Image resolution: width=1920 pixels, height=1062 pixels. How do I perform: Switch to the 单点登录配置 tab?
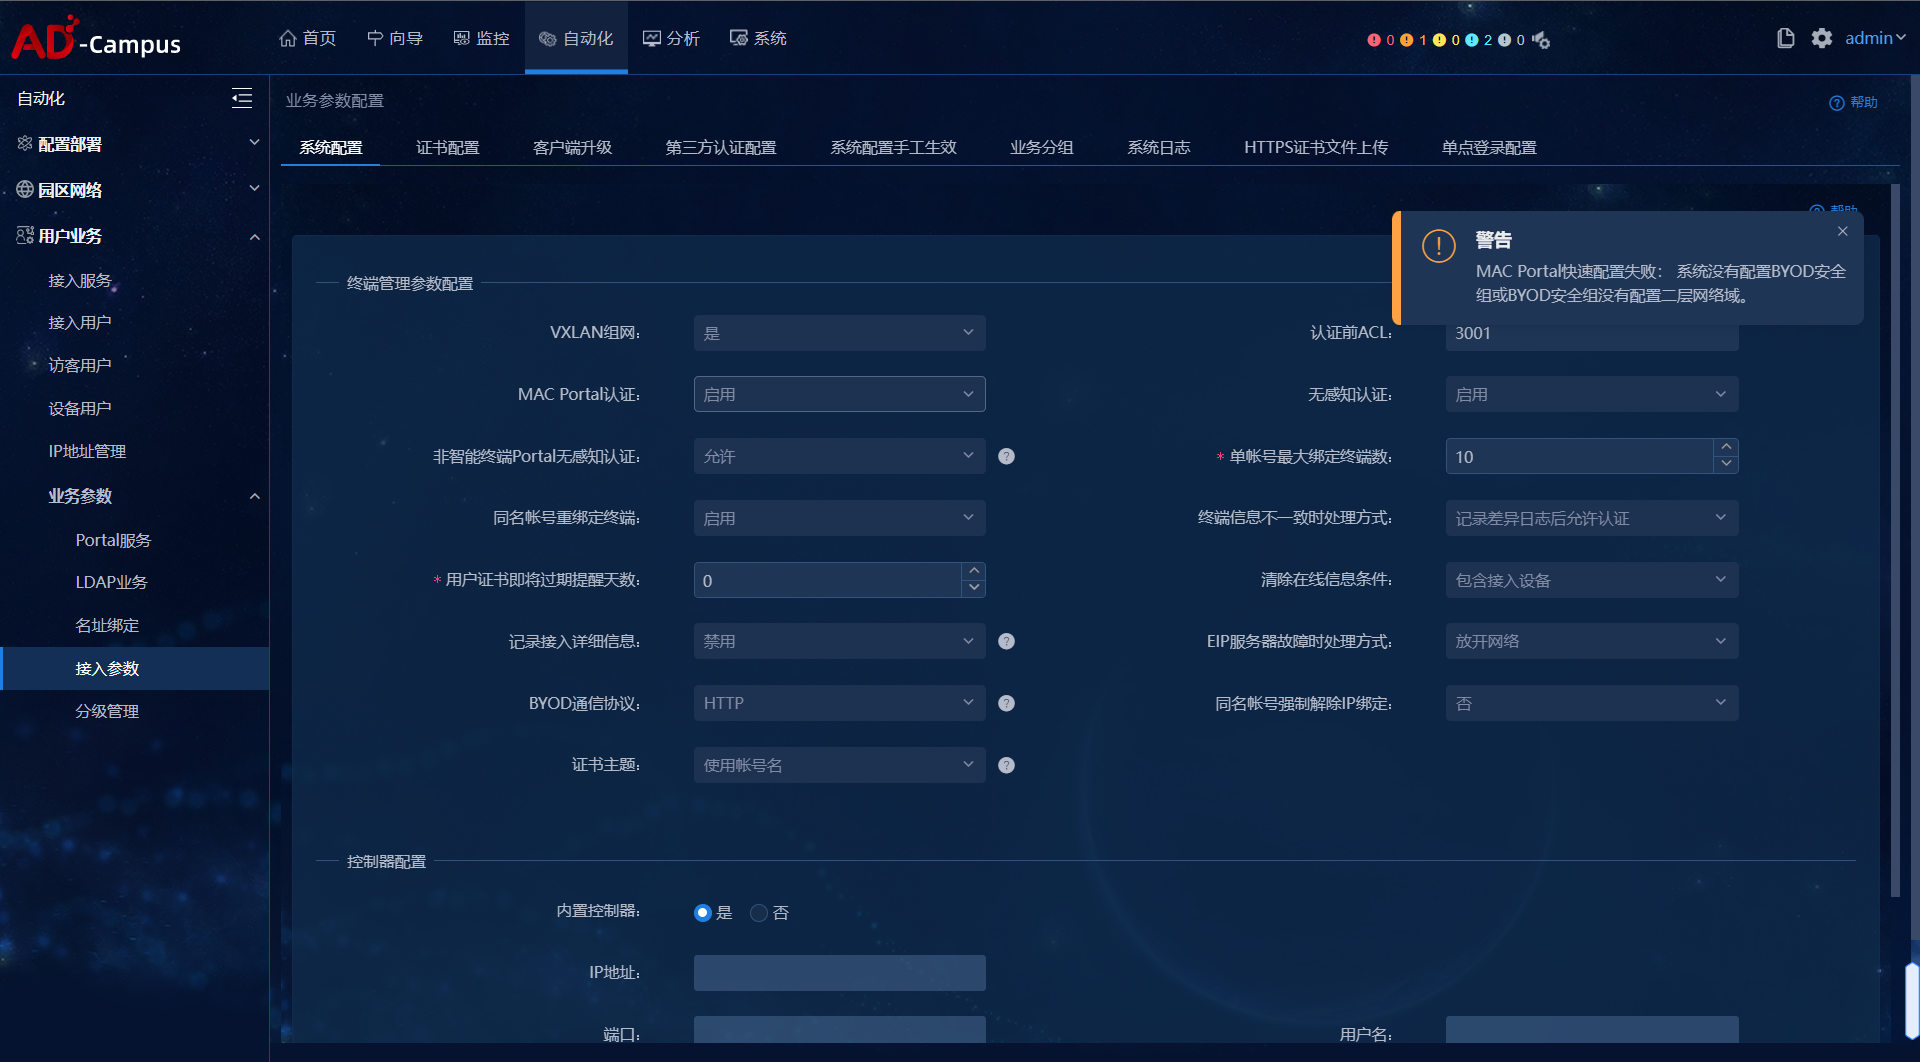click(1489, 148)
